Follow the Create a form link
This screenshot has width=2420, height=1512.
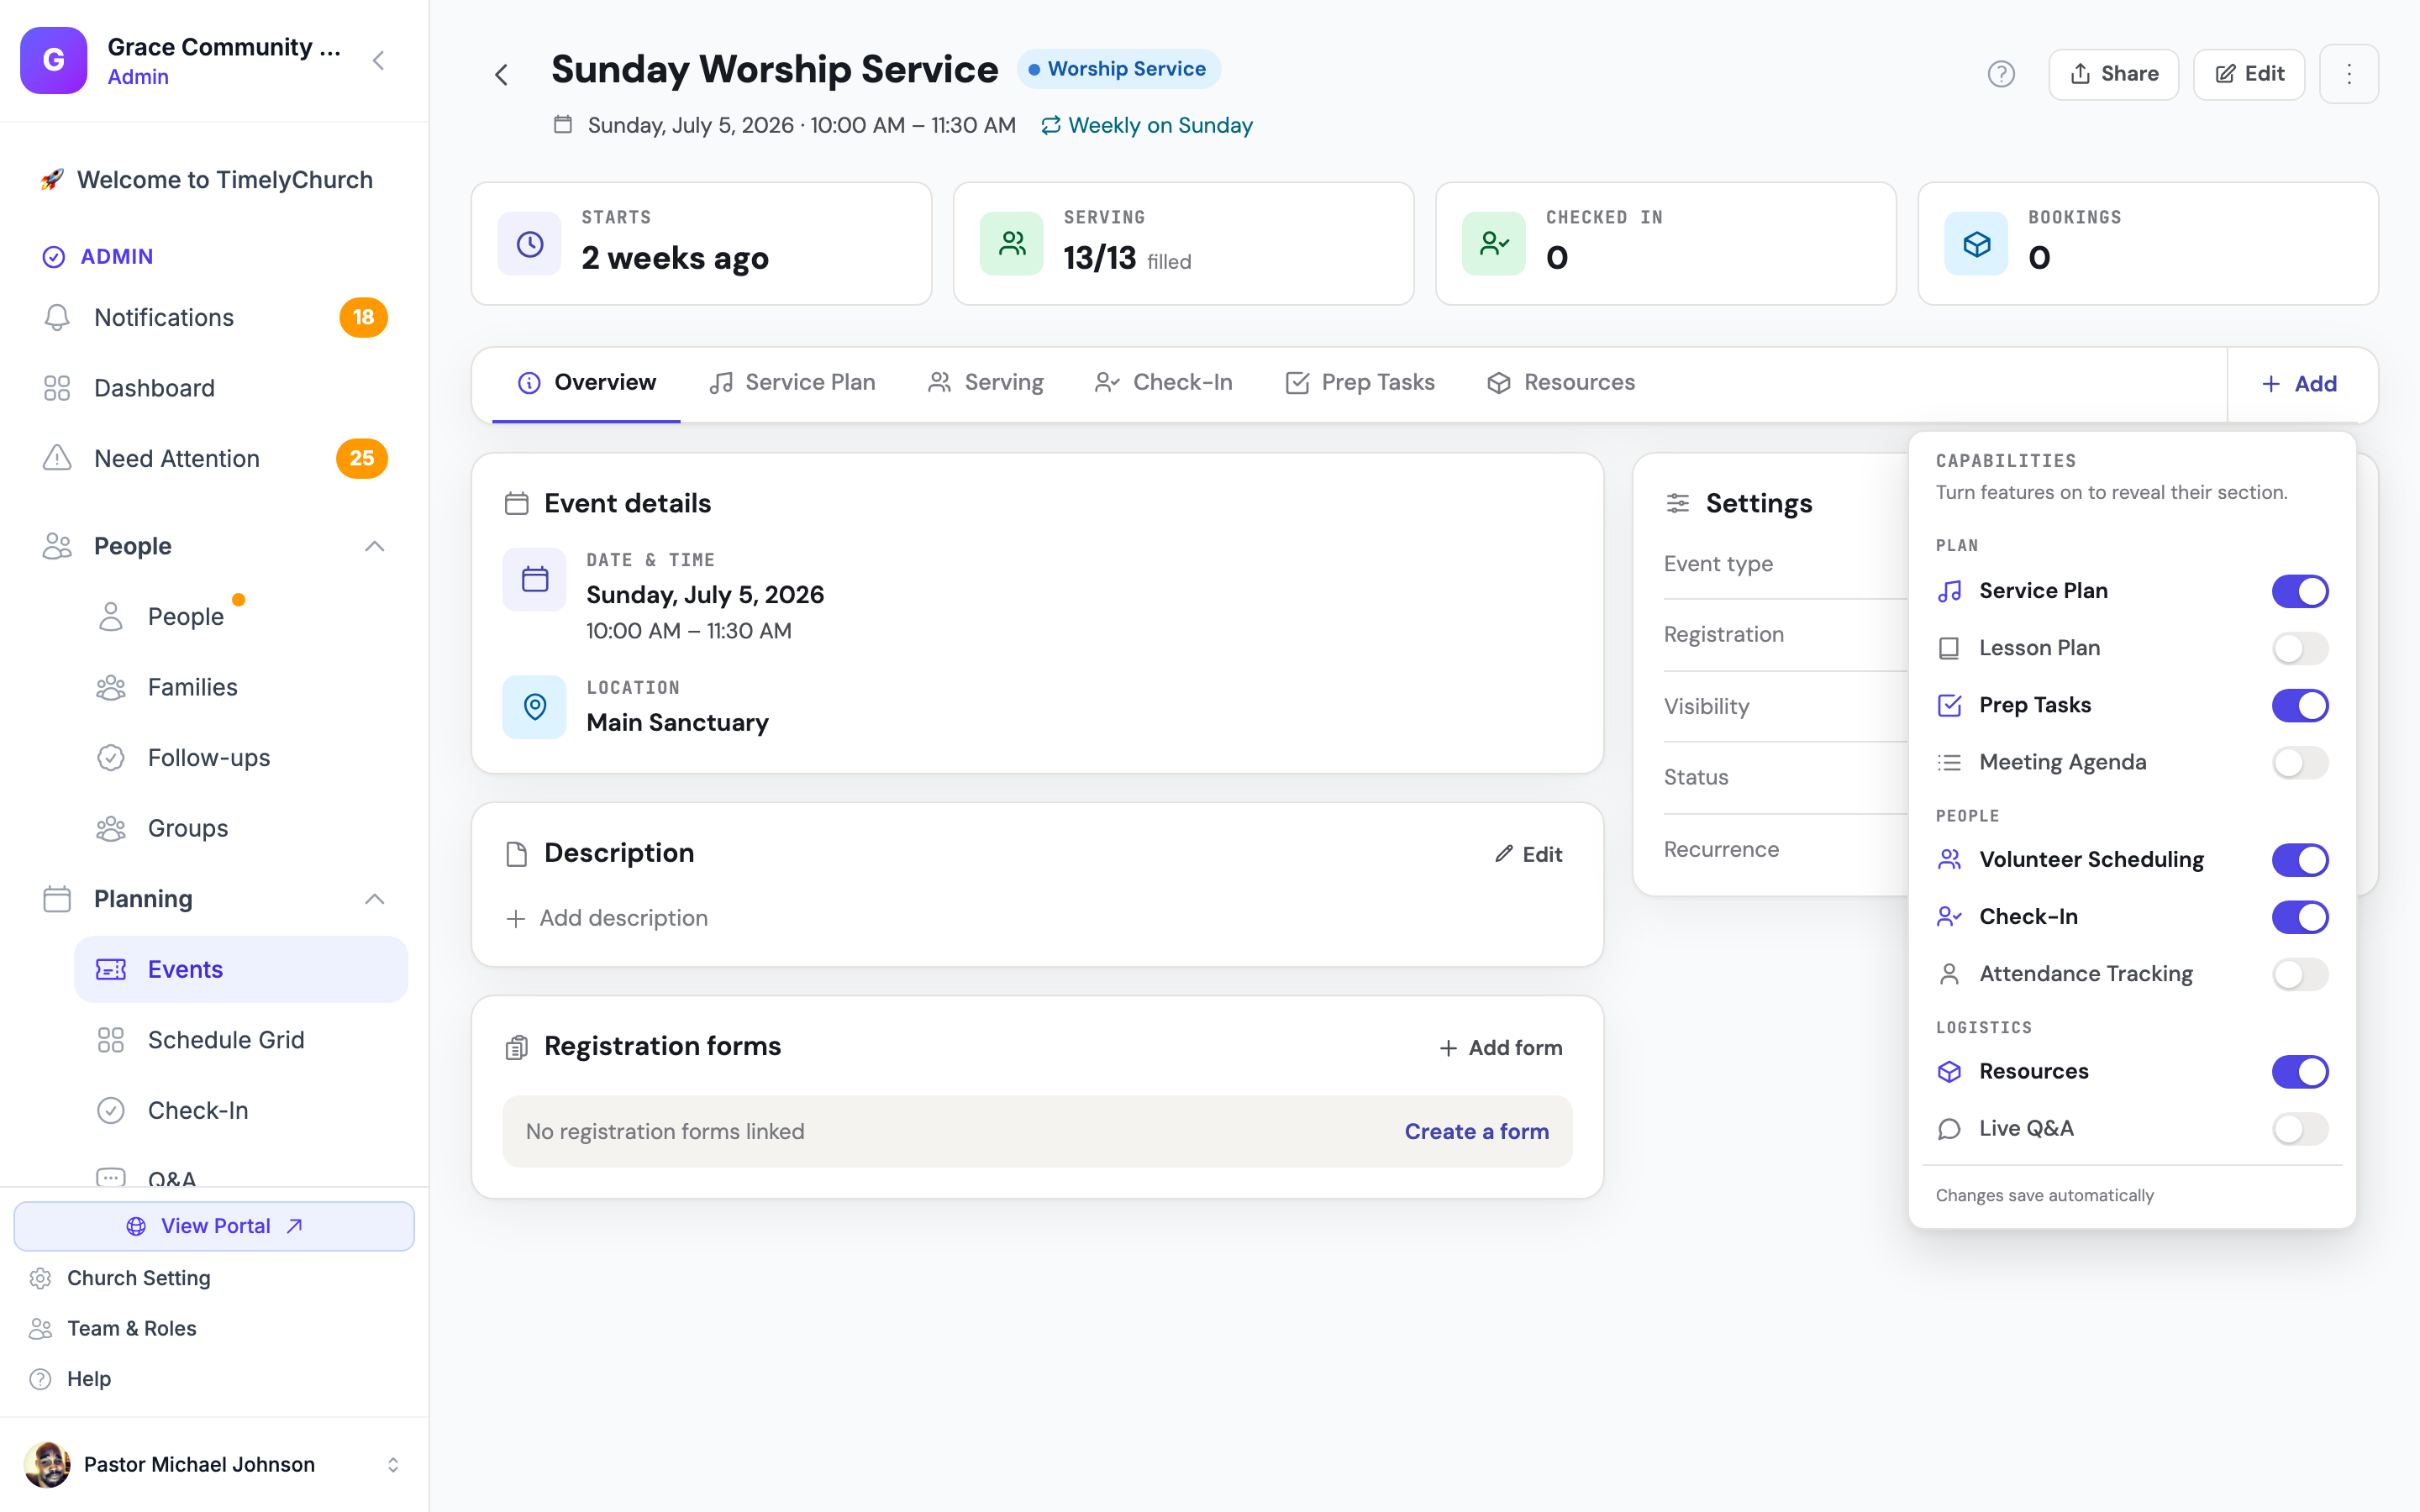tap(1476, 1131)
